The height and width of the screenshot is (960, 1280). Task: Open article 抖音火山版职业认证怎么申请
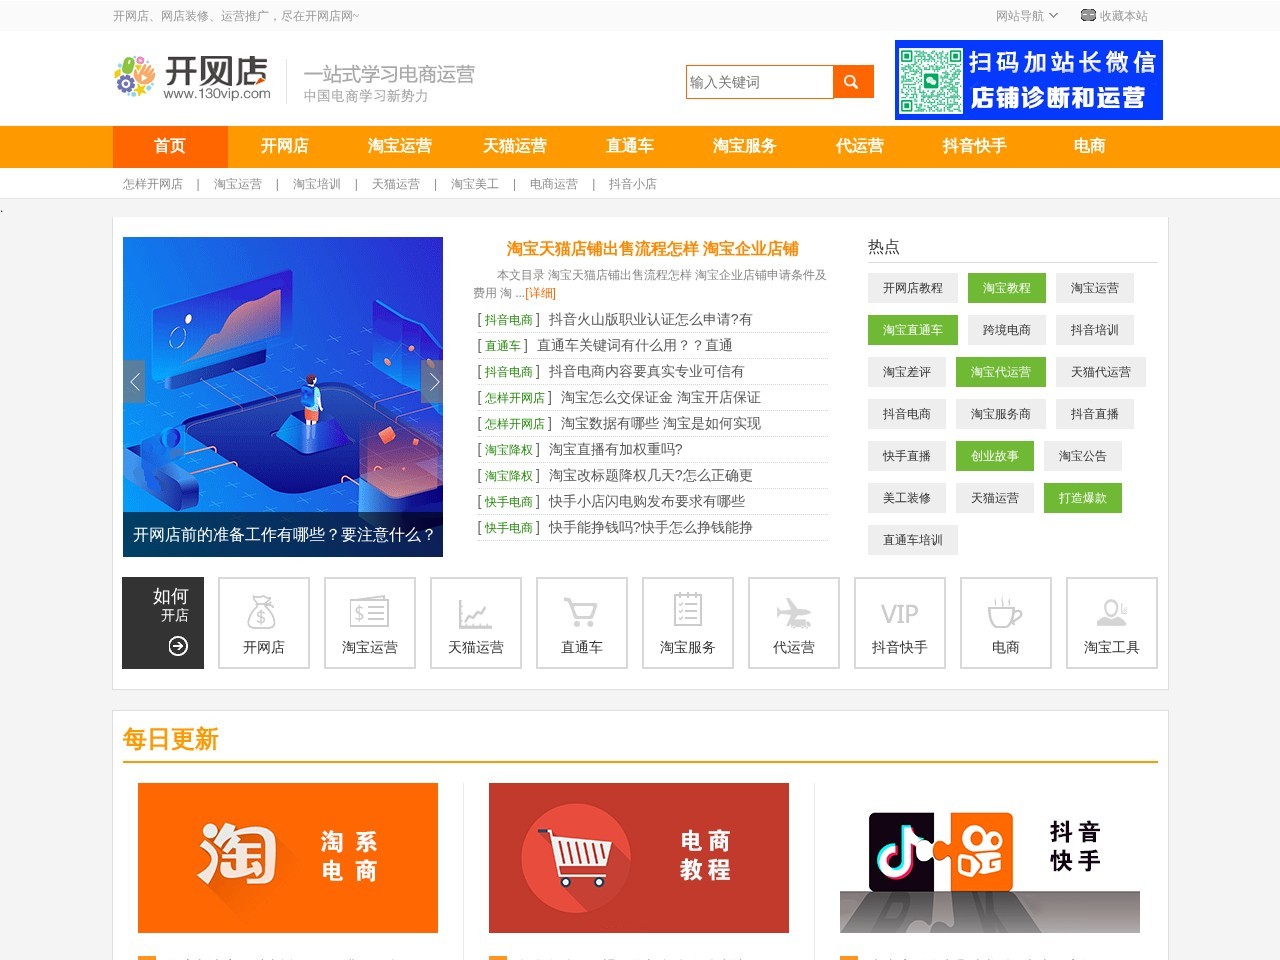pyautogui.click(x=650, y=319)
